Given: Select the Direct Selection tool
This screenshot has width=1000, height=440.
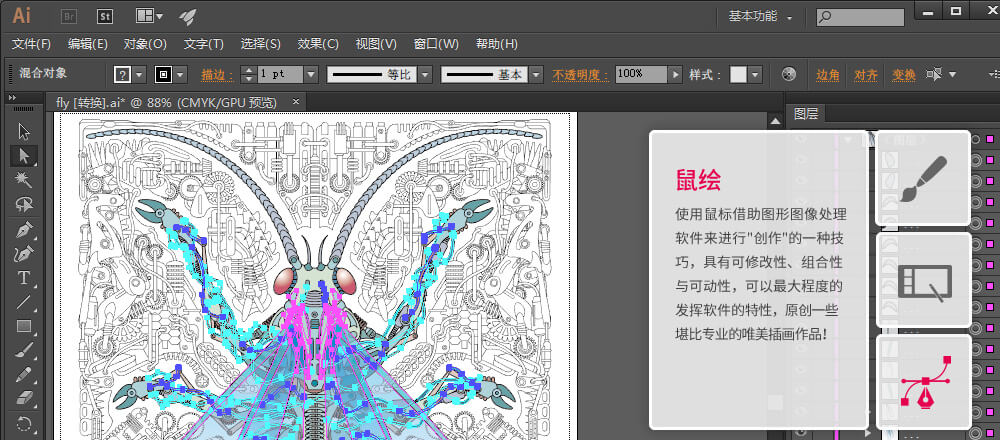Looking at the screenshot, I should click(23, 155).
